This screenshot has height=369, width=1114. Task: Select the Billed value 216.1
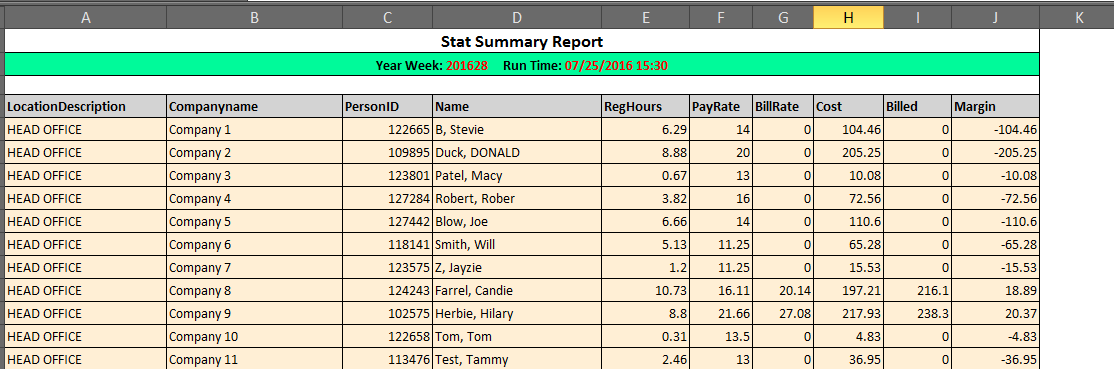coord(917,291)
